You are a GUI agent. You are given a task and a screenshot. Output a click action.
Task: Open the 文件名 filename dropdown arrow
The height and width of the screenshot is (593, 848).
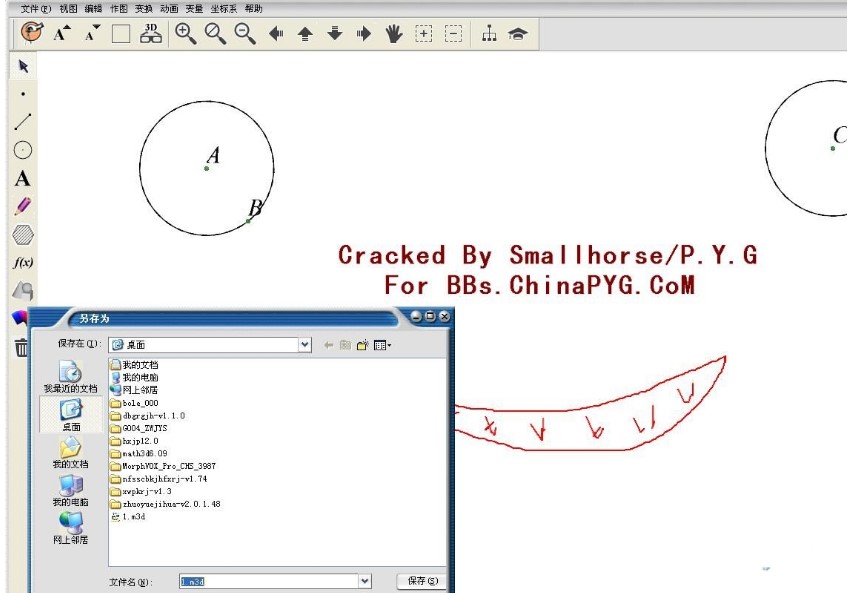[x=364, y=581]
